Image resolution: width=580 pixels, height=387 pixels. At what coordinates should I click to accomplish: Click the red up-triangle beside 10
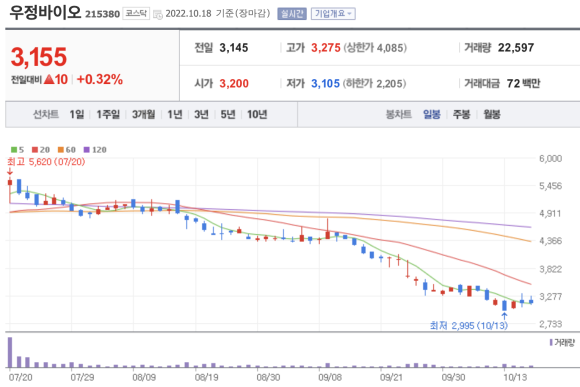click(49, 79)
